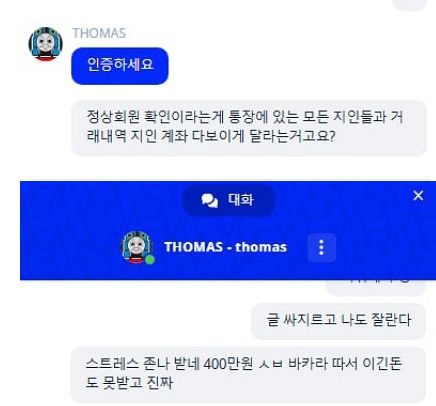Select the blue 인증하세요 message bubble
This screenshot has width=436, height=406.
click(x=120, y=66)
